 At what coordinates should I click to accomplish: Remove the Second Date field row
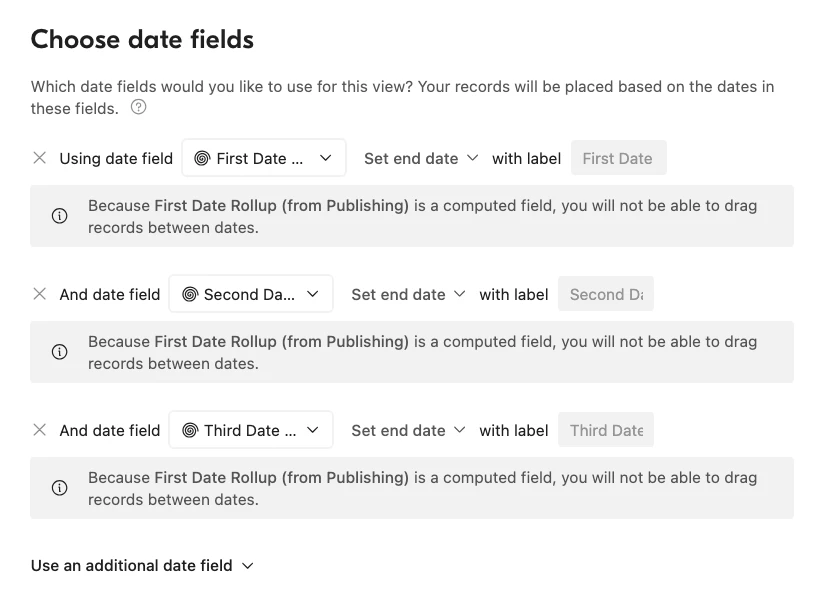[40, 294]
